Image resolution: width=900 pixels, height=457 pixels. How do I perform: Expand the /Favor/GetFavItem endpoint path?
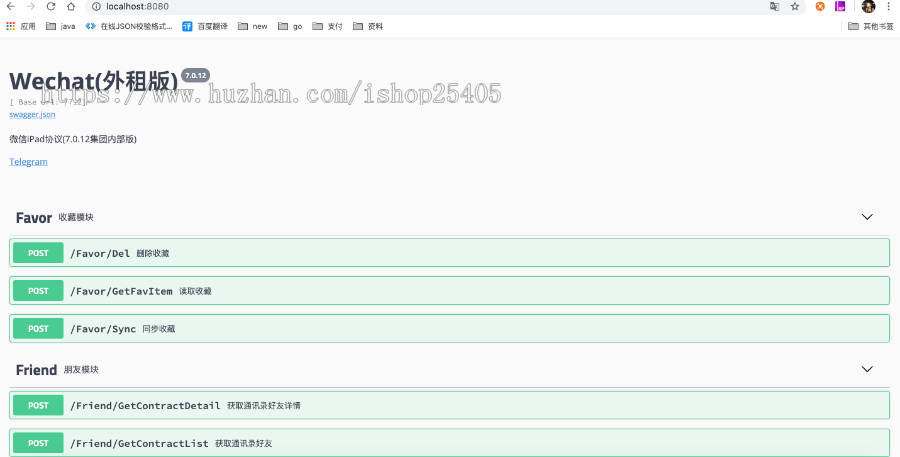[121, 291]
